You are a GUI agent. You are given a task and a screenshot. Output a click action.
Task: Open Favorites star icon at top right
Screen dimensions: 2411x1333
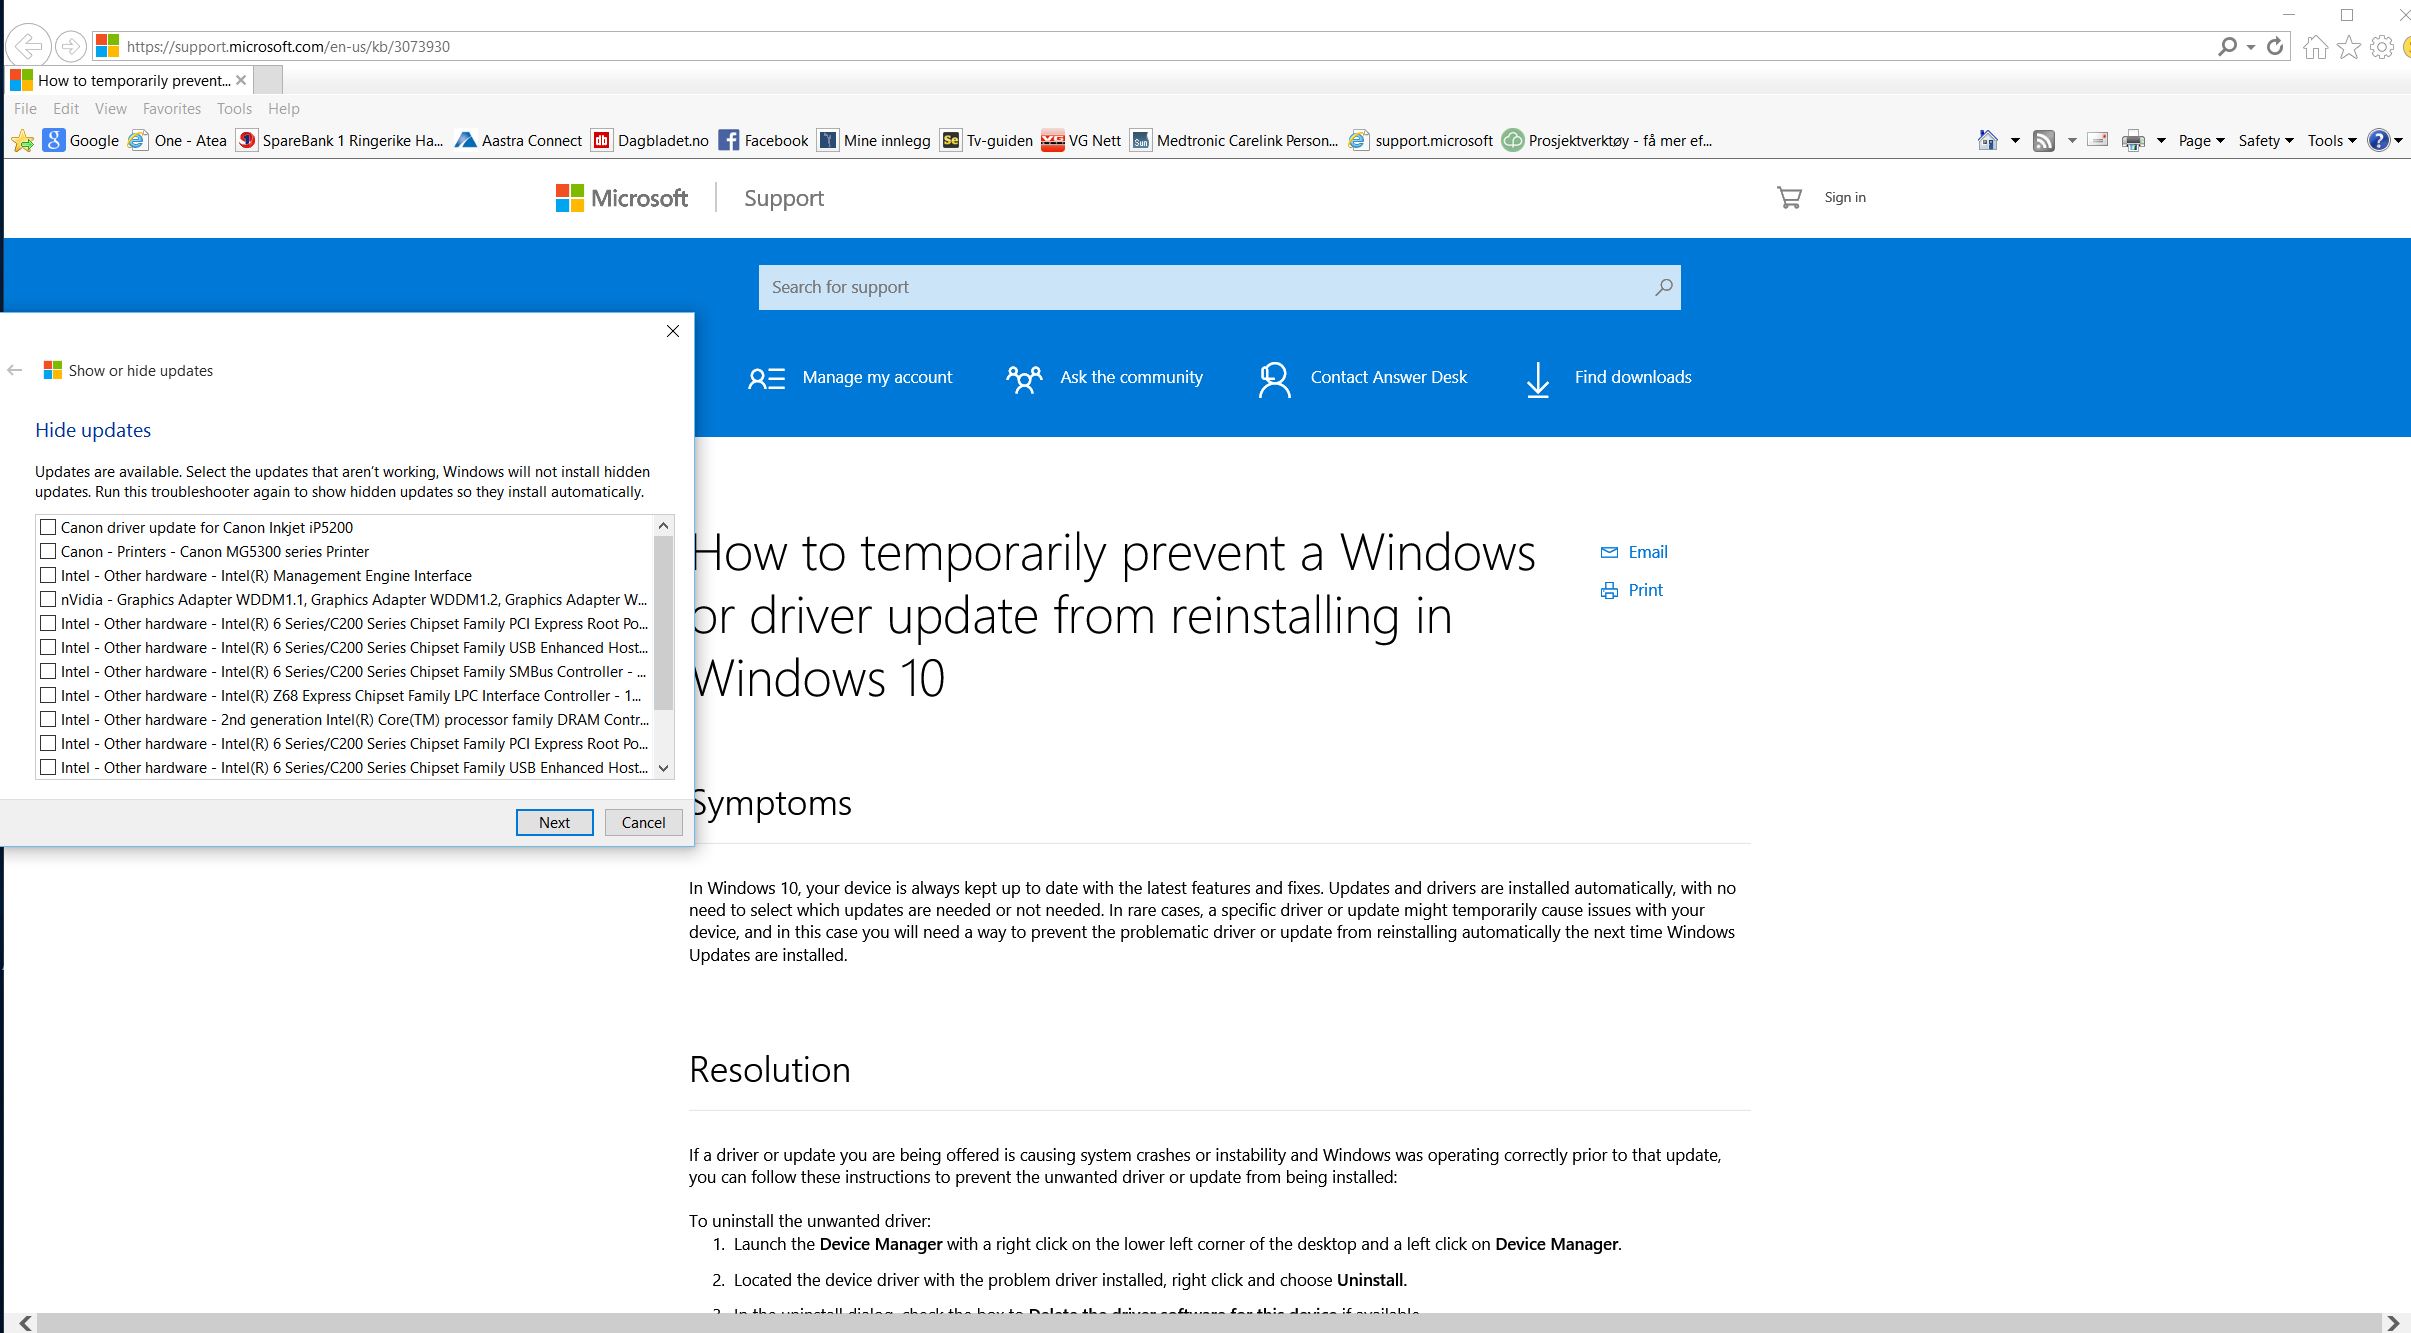pos(2349,47)
